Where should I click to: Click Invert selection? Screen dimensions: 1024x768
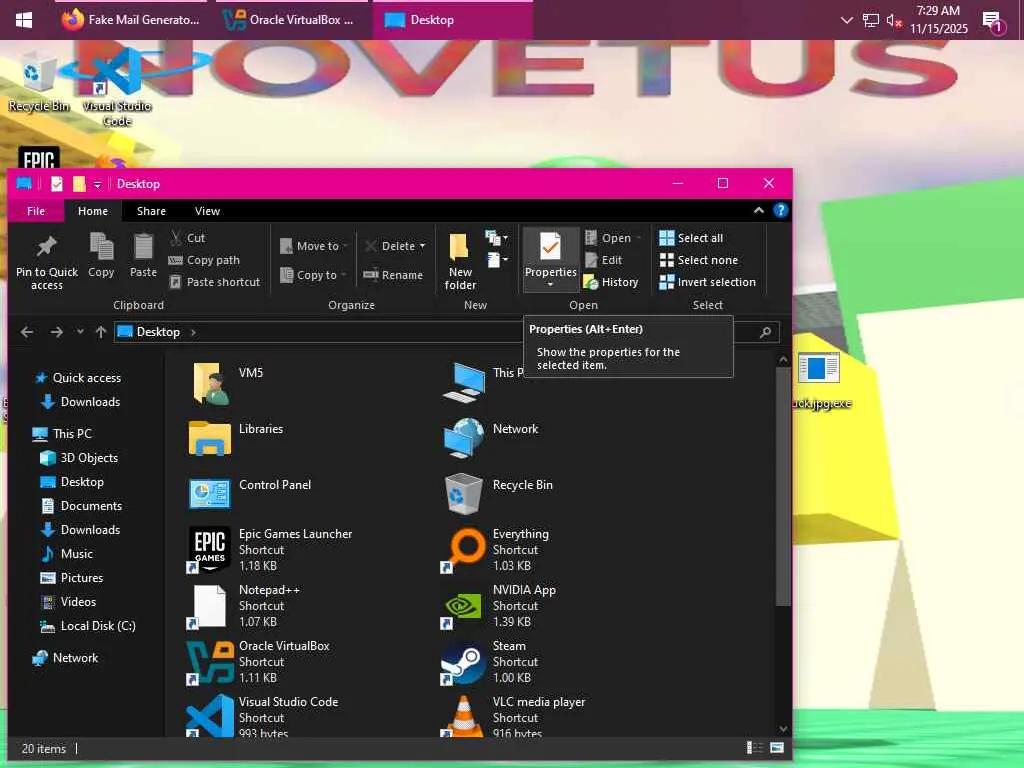(x=707, y=282)
